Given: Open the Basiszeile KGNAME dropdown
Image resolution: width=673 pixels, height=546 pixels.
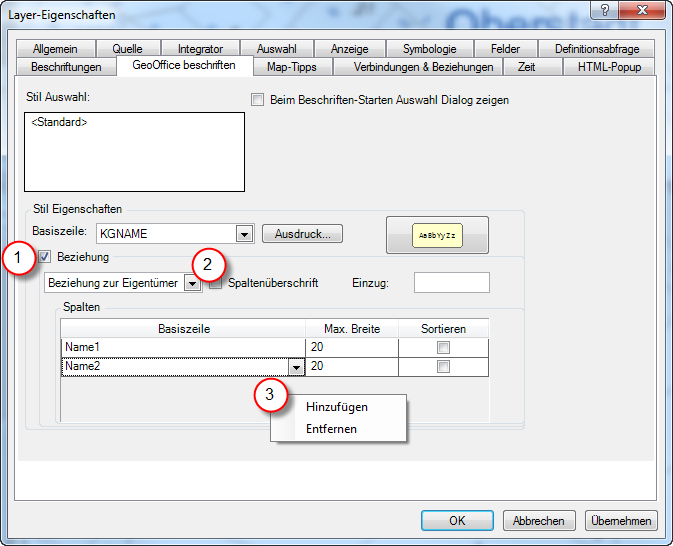Looking at the screenshot, I should tap(243, 234).
